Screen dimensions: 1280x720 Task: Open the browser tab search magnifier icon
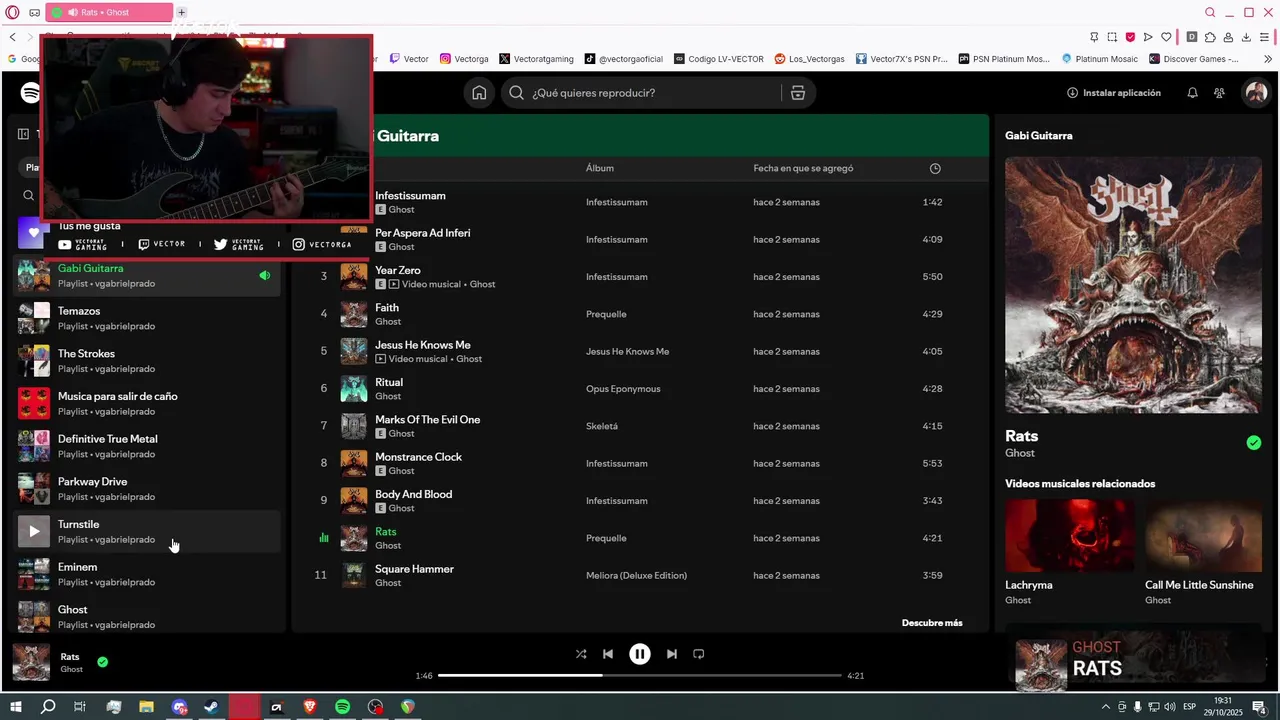(1210, 13)
